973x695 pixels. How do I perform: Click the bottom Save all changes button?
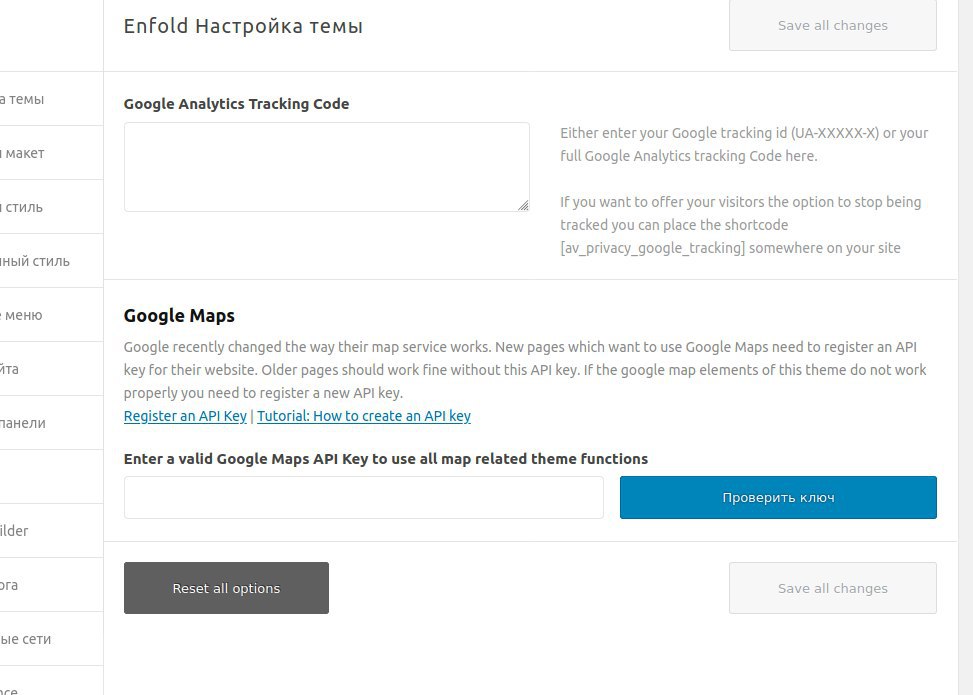tap(833, 588)
